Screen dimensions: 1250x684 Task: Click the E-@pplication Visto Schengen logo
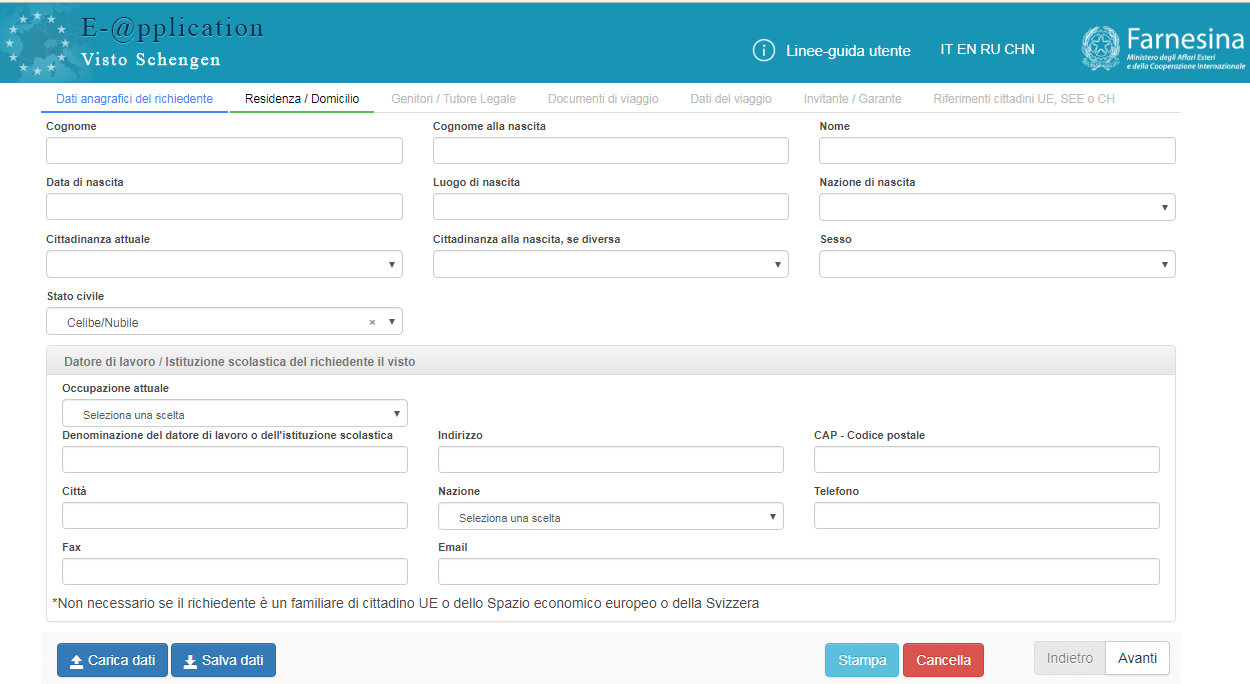(134, 42)
